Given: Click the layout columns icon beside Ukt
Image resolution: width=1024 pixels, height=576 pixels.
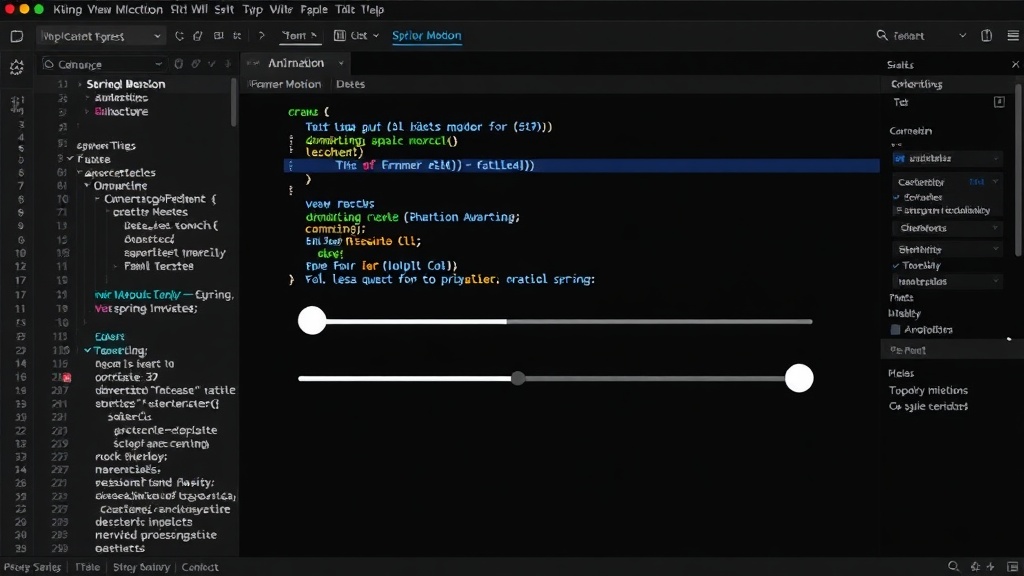Looking at the screenshot, I should (340, 35).
